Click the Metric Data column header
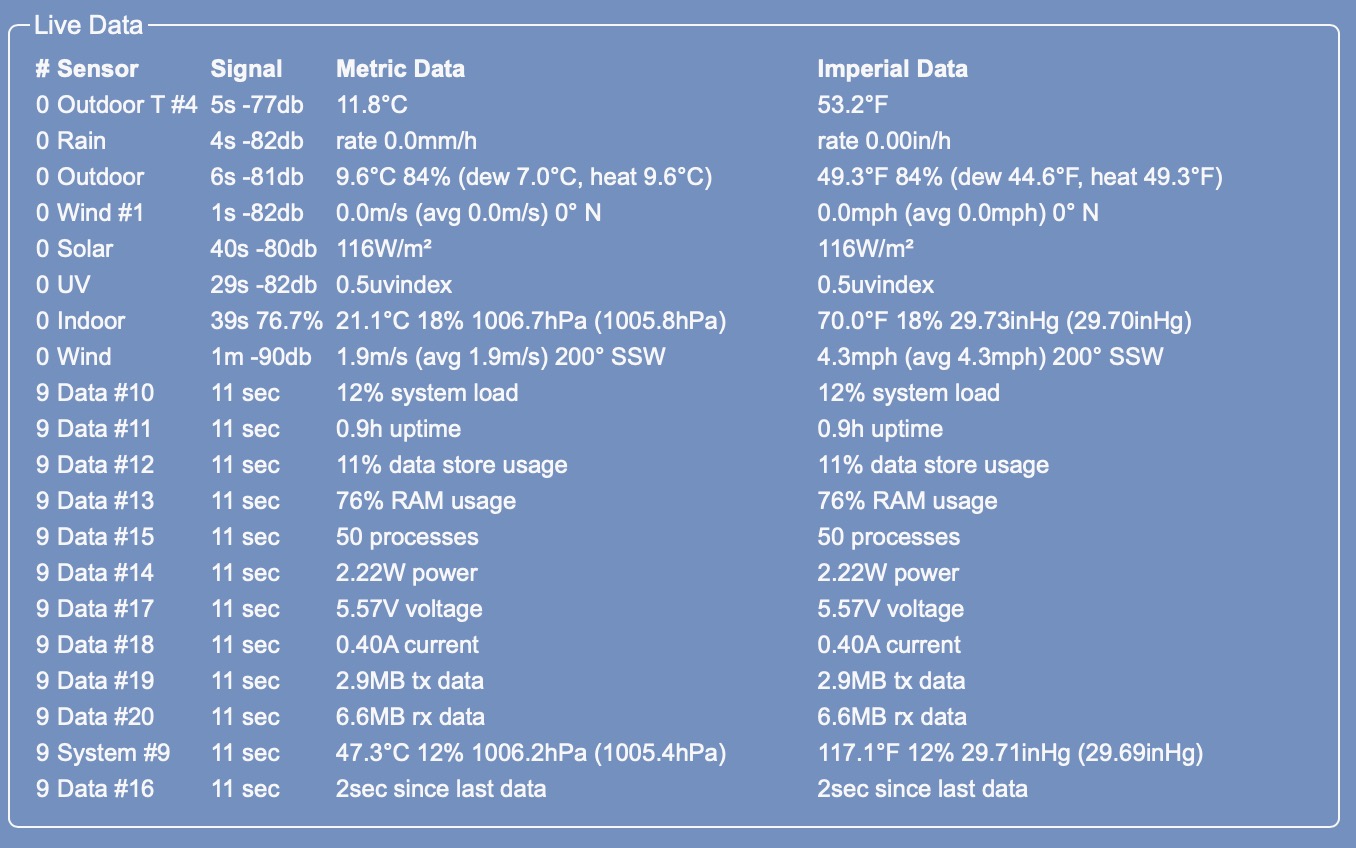Screen dimensions: 1356x848 coord(400,69)
